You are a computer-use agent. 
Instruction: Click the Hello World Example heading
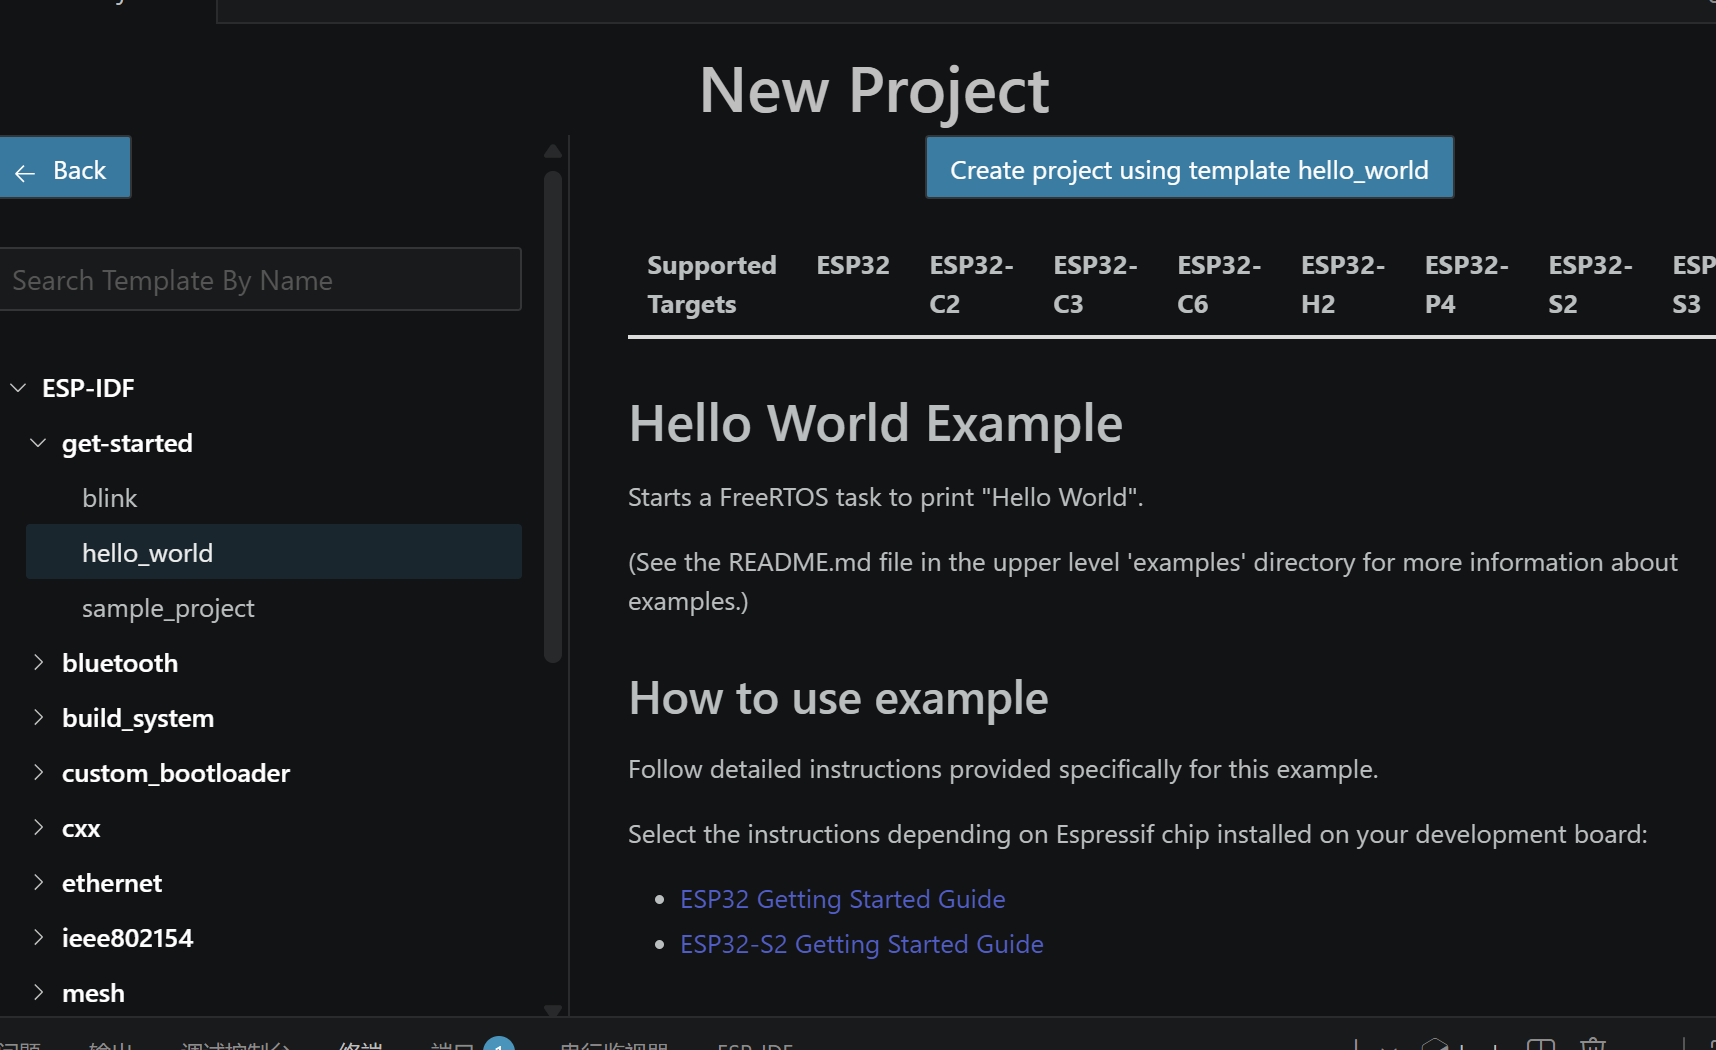click(875, 423)
